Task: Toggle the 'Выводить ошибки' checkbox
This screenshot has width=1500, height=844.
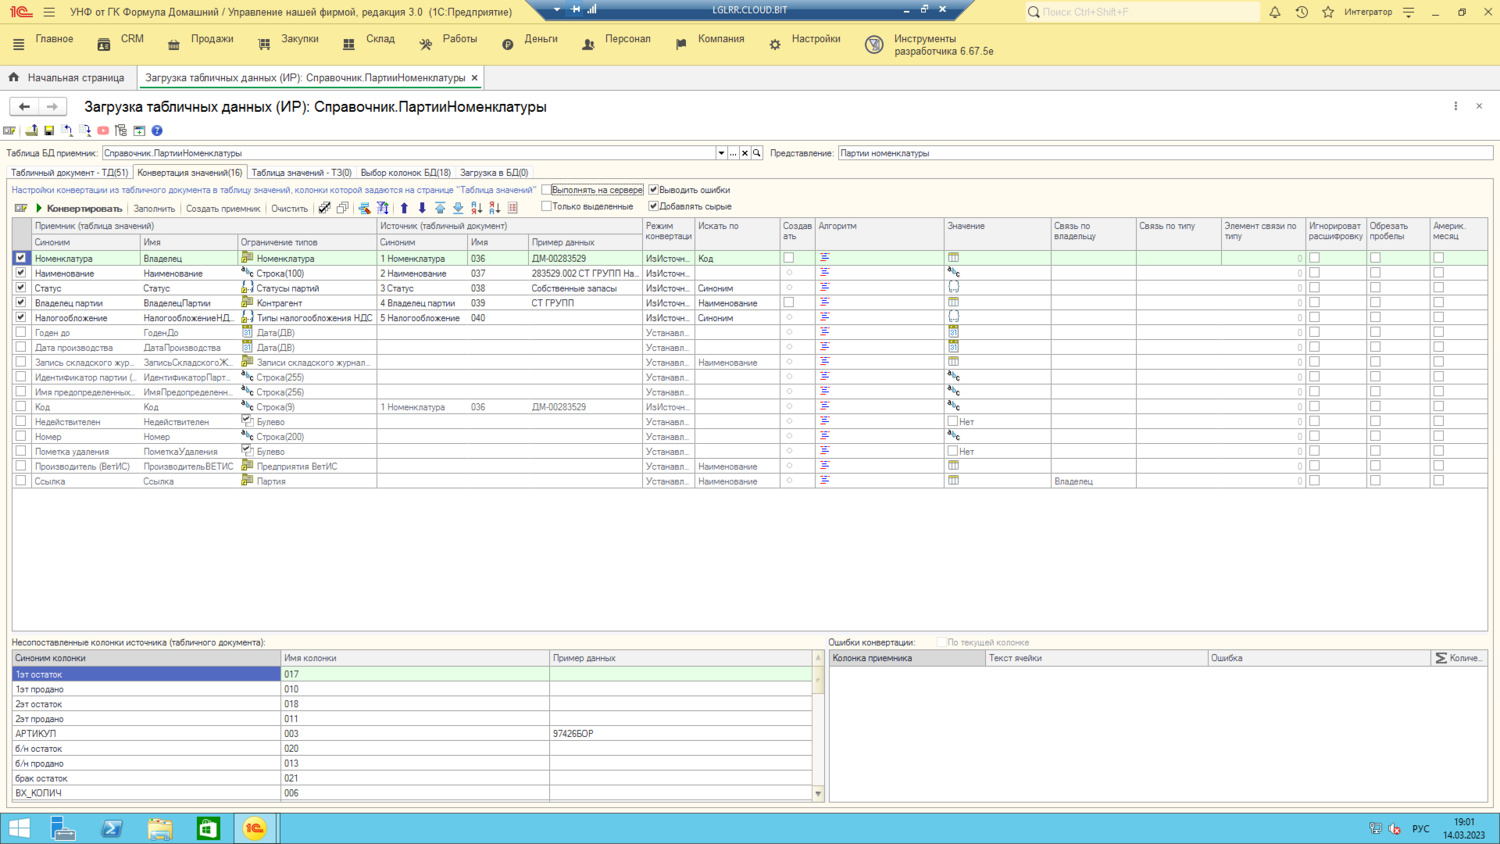Action: 653,190
